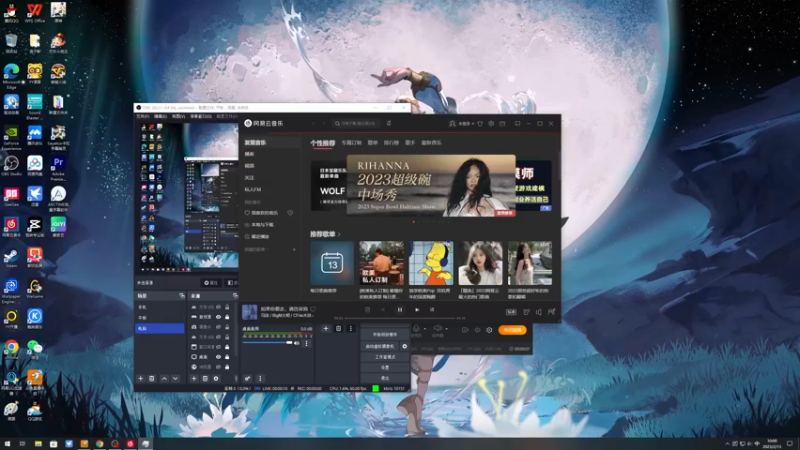Switch NetEase Music to mini mode

click(x=517, y=123)
